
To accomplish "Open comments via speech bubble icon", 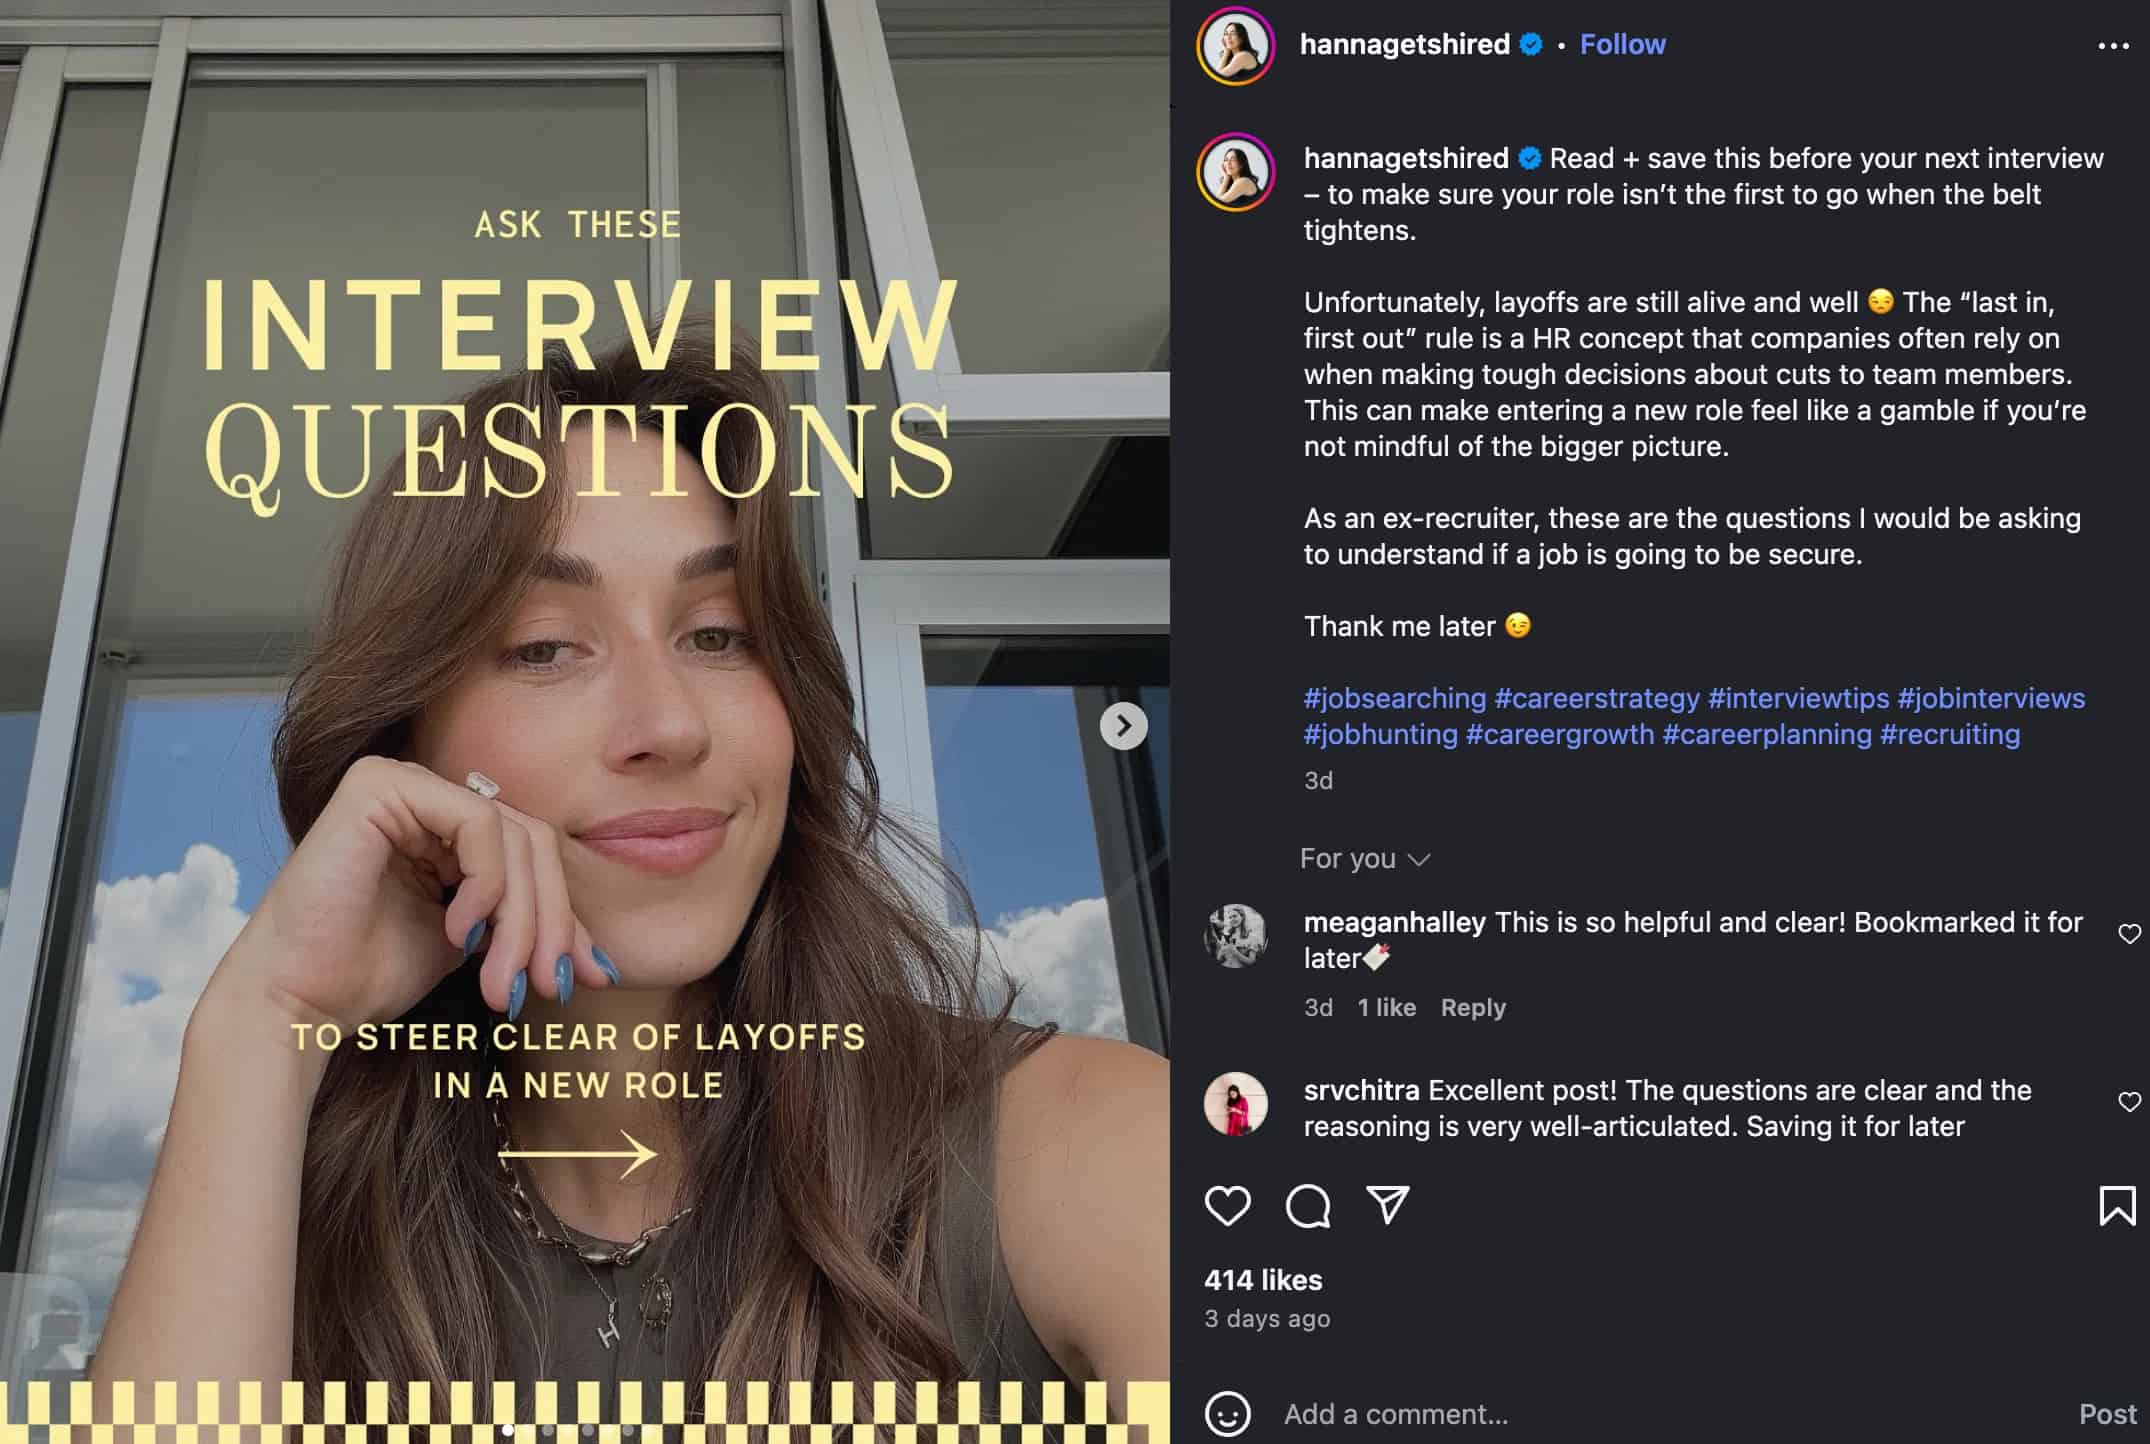I will pyautogui.click(x=1307, y=1205).
